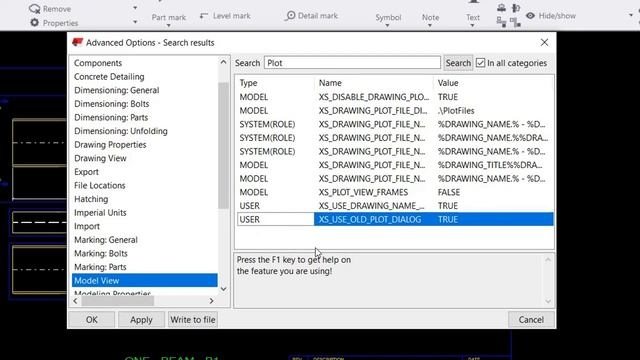Click the %DRAWING_TITLE%%DRA... value cell

coord(493,165)
